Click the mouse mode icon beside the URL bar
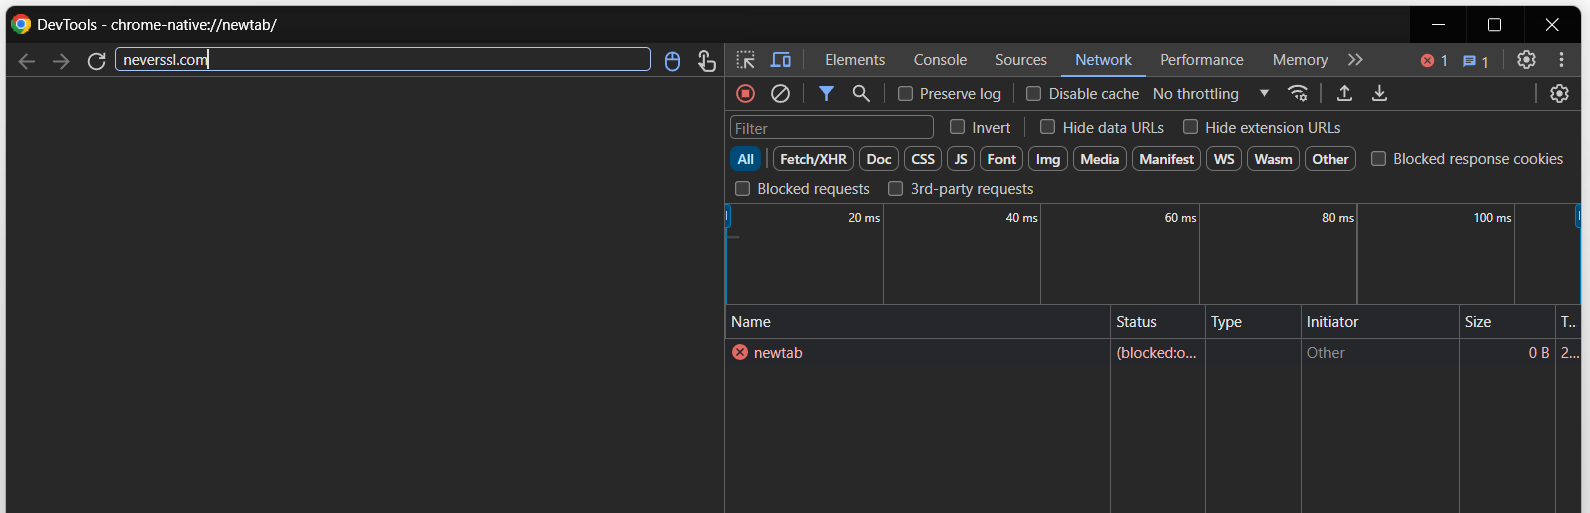 (672, 61)
